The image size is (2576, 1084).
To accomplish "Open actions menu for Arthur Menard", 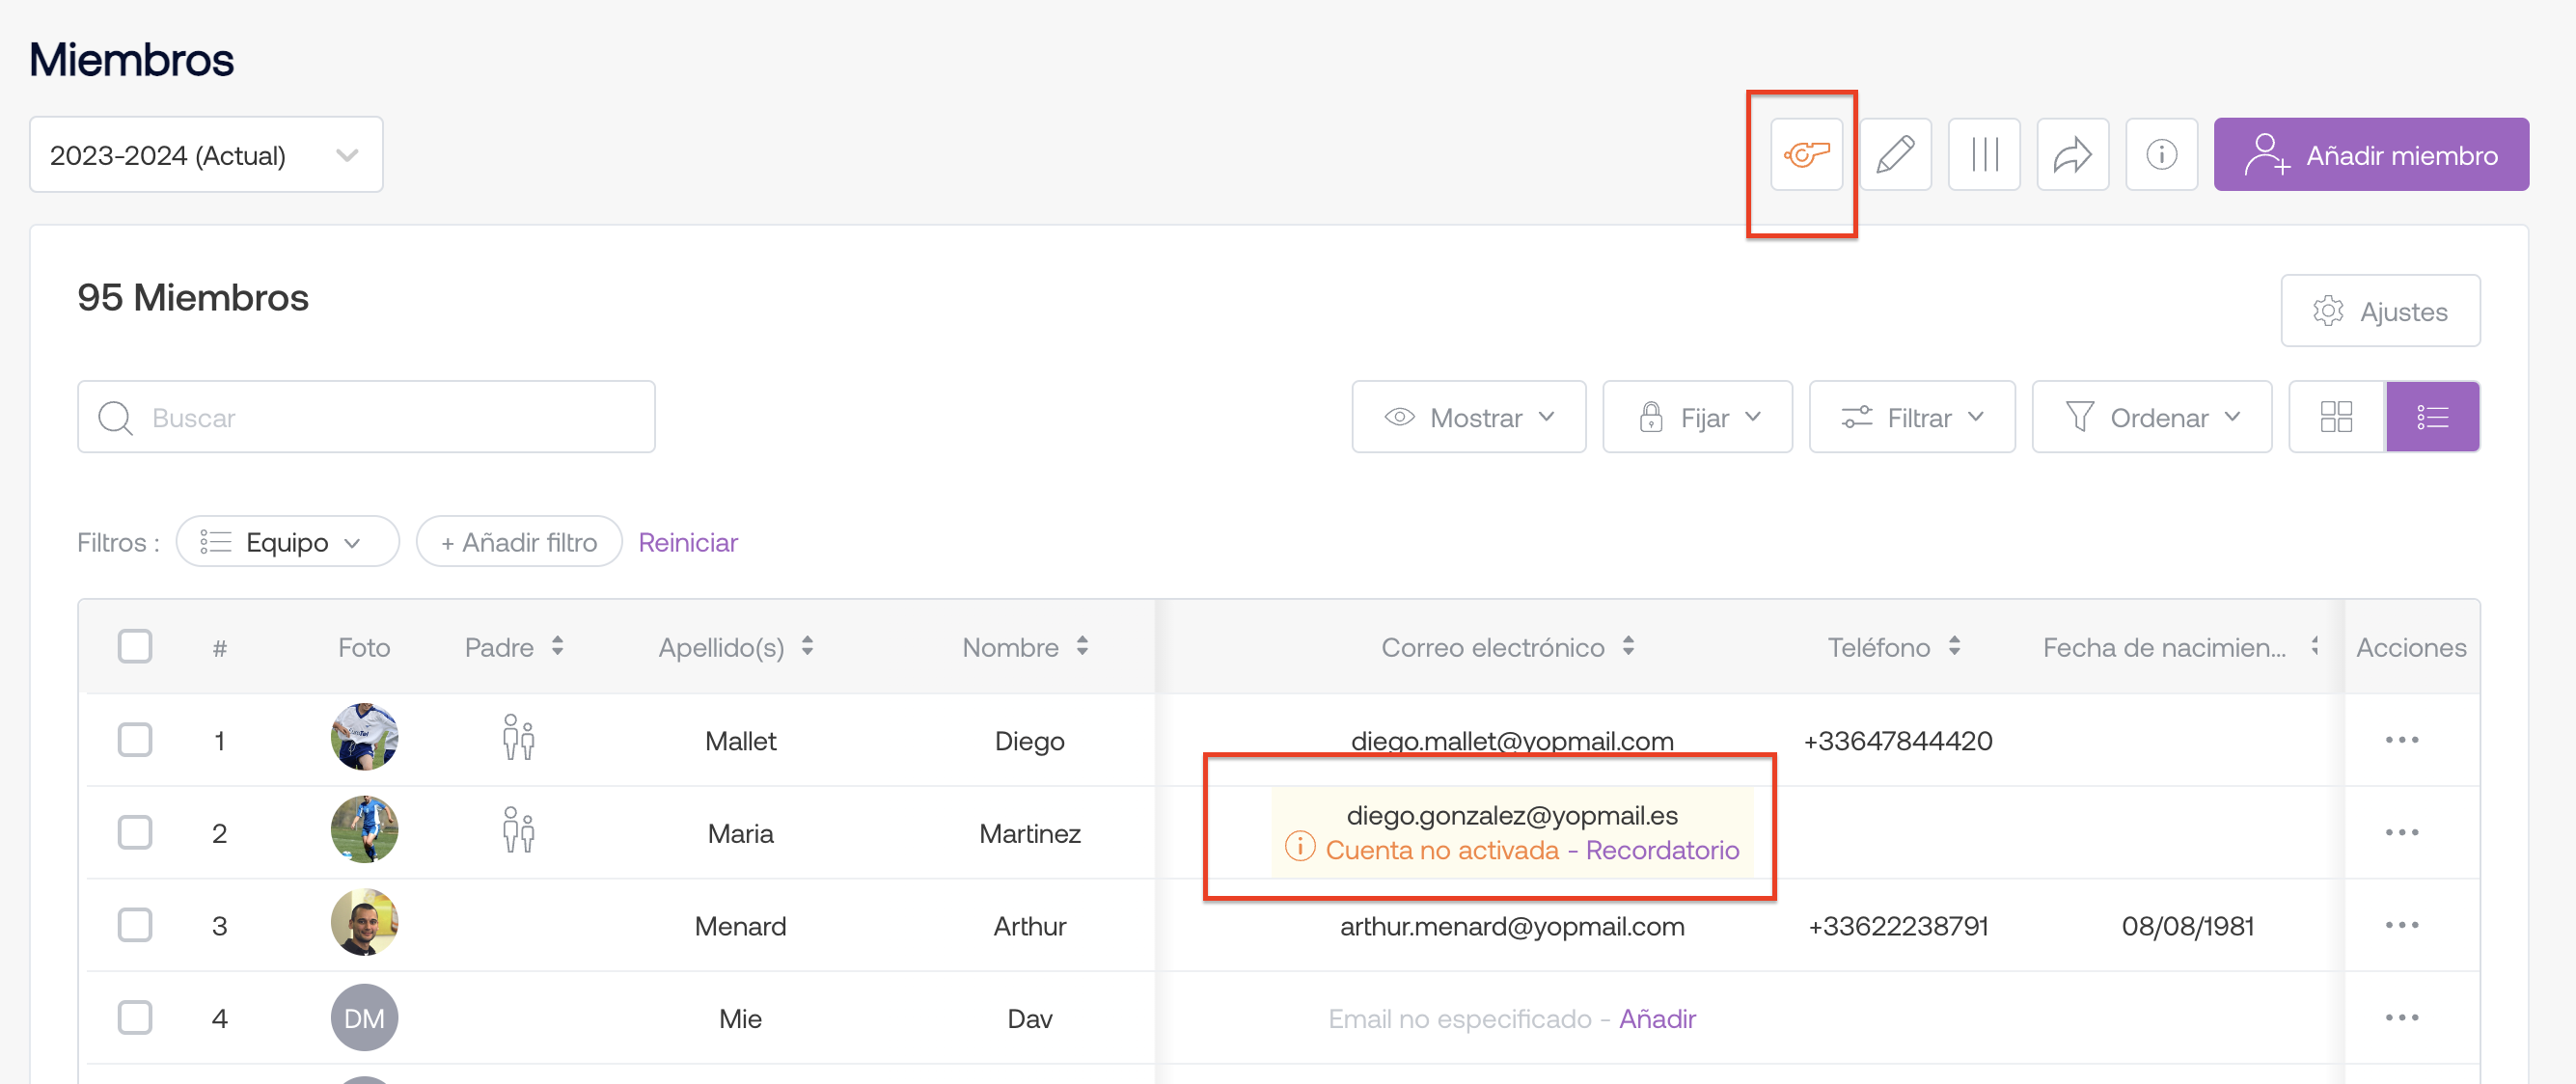I will pyautogui.click(x=2400, y=925).
